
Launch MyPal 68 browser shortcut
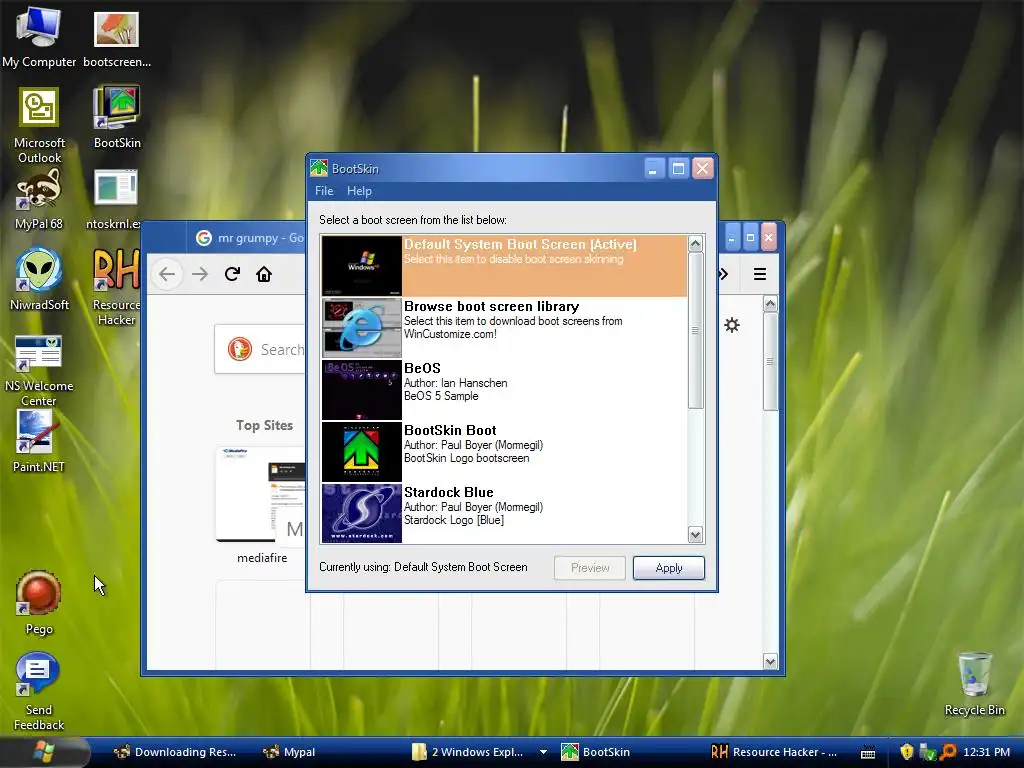pyautogui.click(x=39, y=199)
